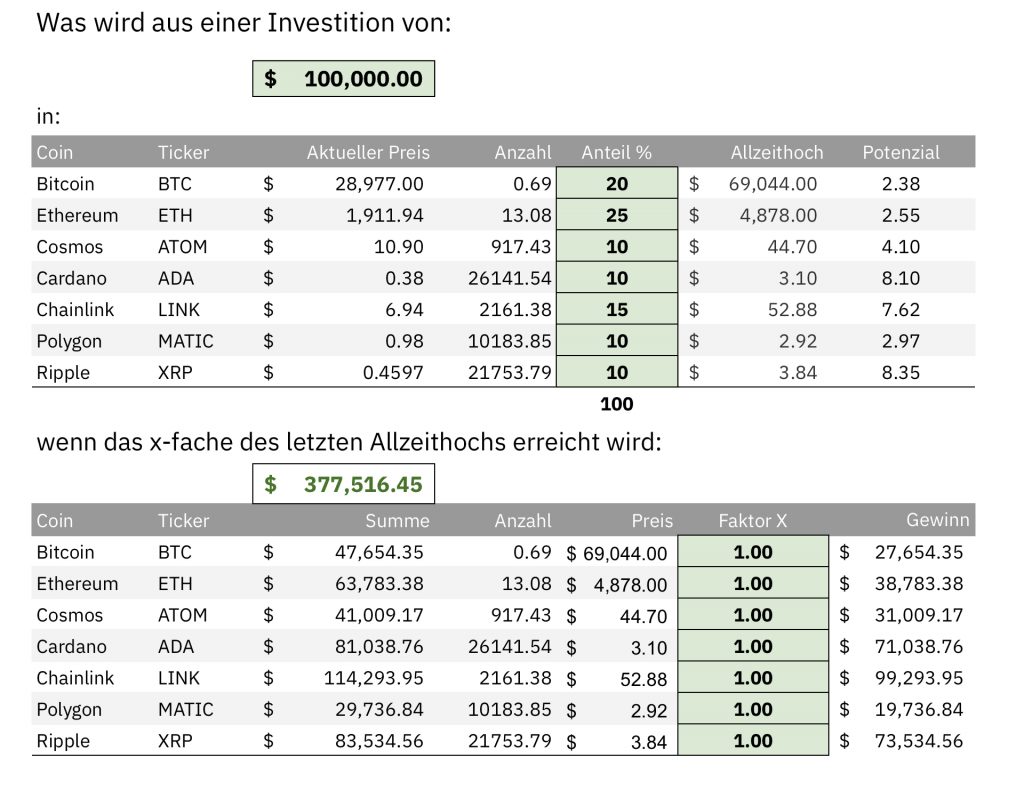Select Chainlink current price 6.94
This screenshot has width=1024, height=791.
pyautogui.click(x=404, y=309)
